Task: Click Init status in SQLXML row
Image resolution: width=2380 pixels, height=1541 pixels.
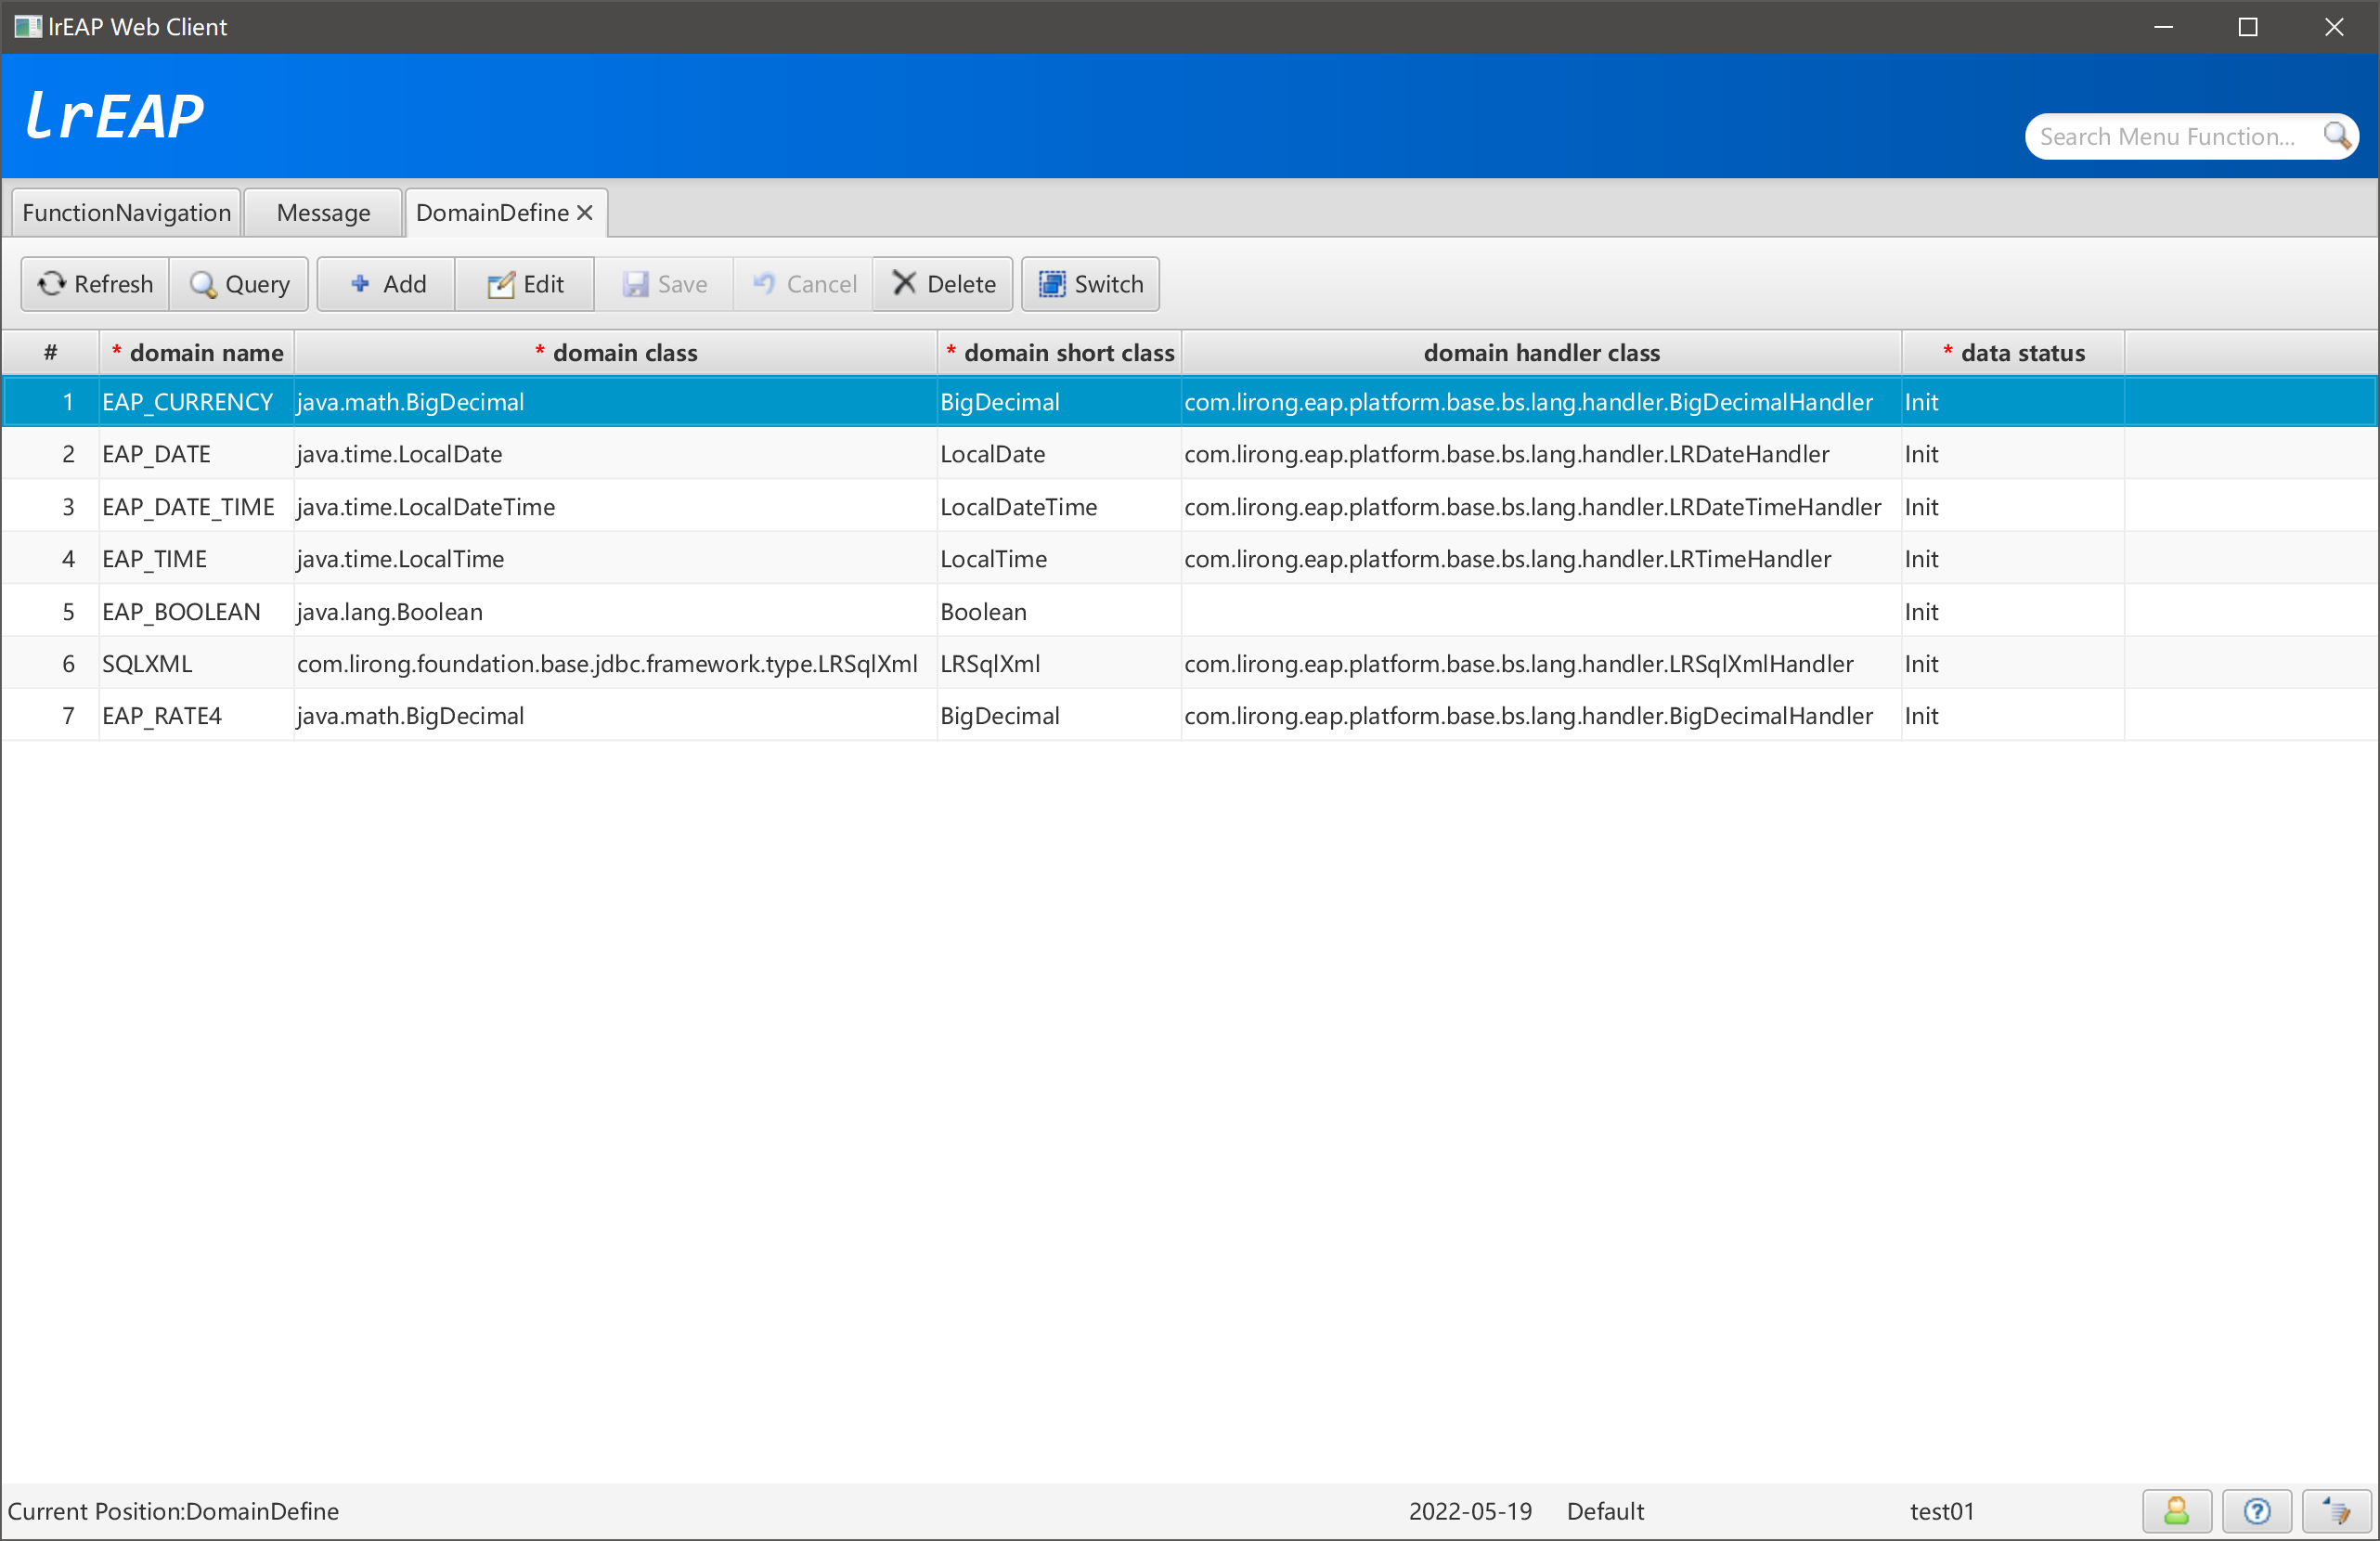Action: 2013,664
